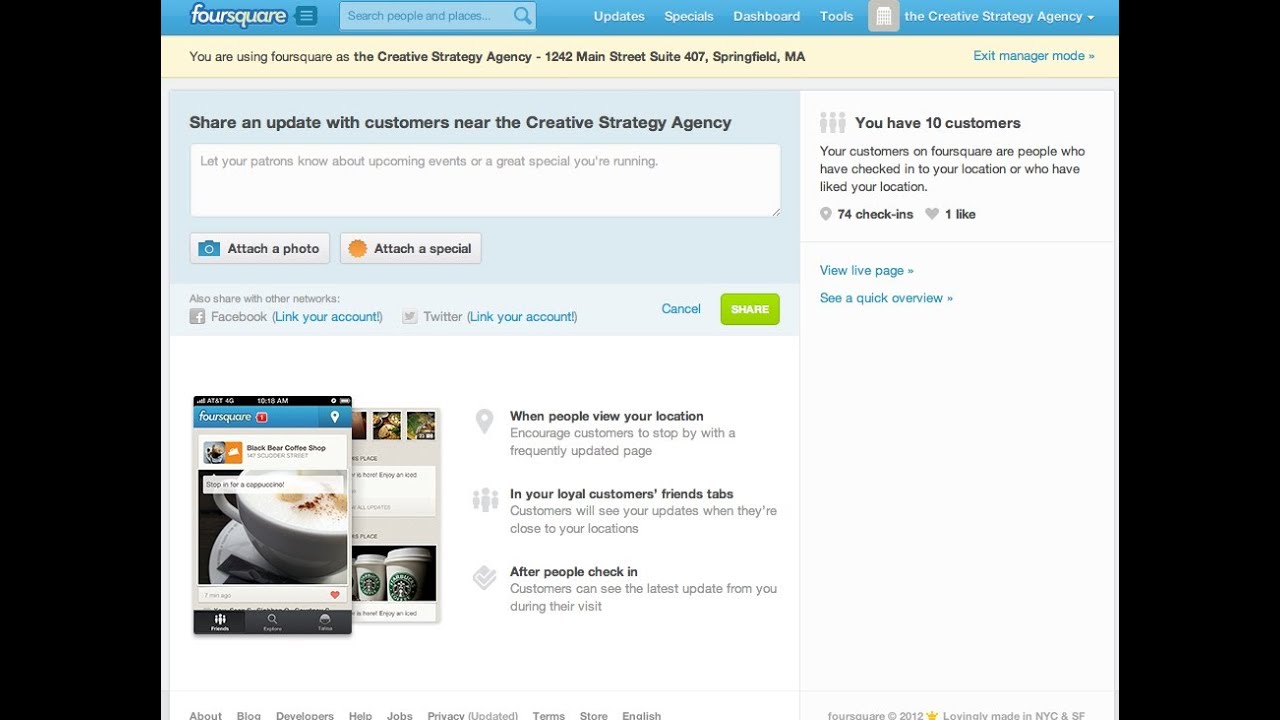Exit manager mode
Screen dimensions: 1280x720
tap(1034, 56)
